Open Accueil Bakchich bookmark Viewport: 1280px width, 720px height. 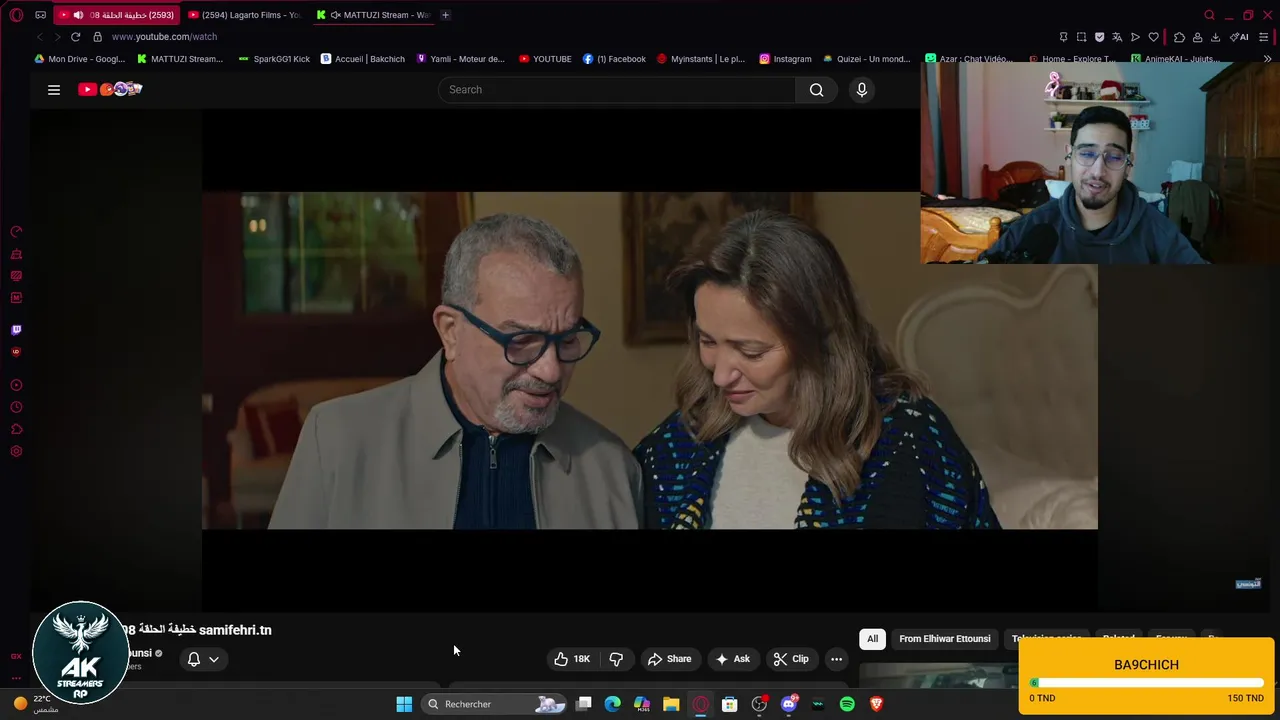(x=363, y=59)
